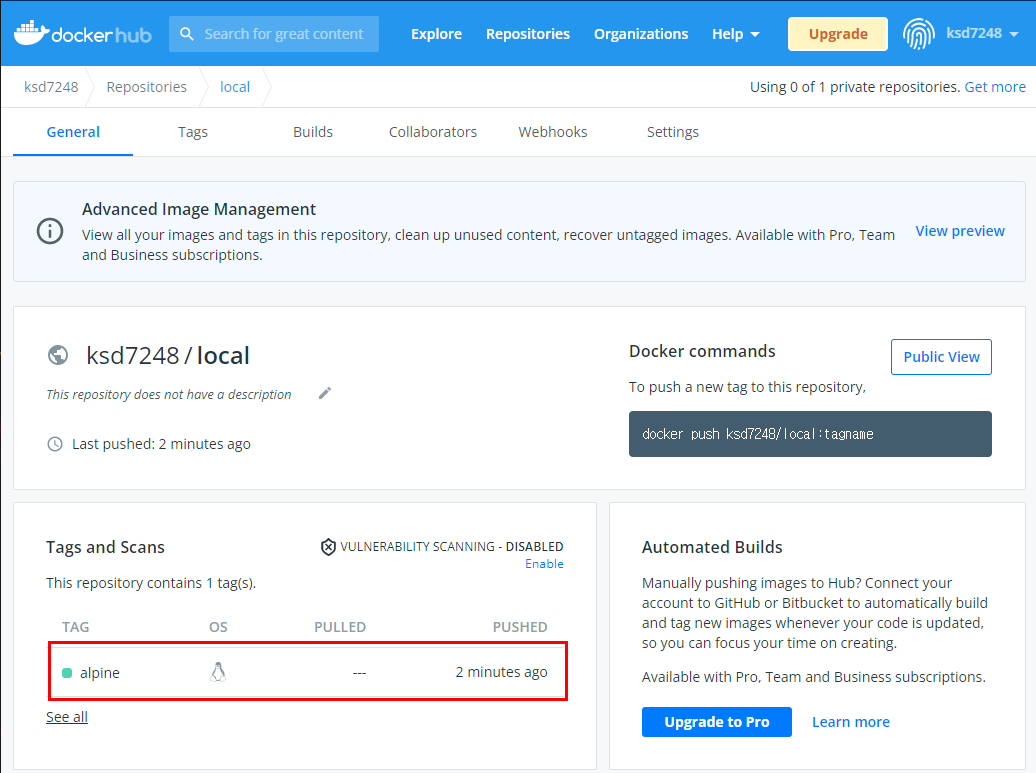Edit description with the pencil icon
Viewport: 1036px width, 773px height.
(x=324, y=393)
